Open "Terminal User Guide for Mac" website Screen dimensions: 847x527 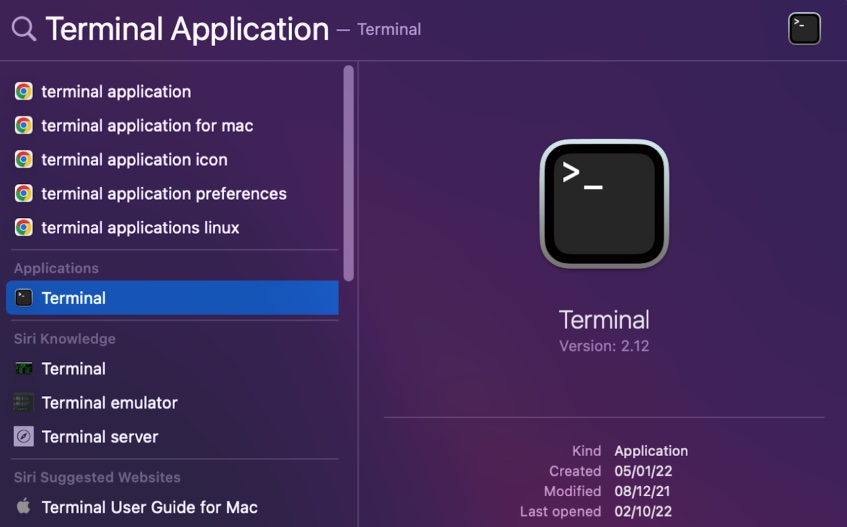[172, 507]
